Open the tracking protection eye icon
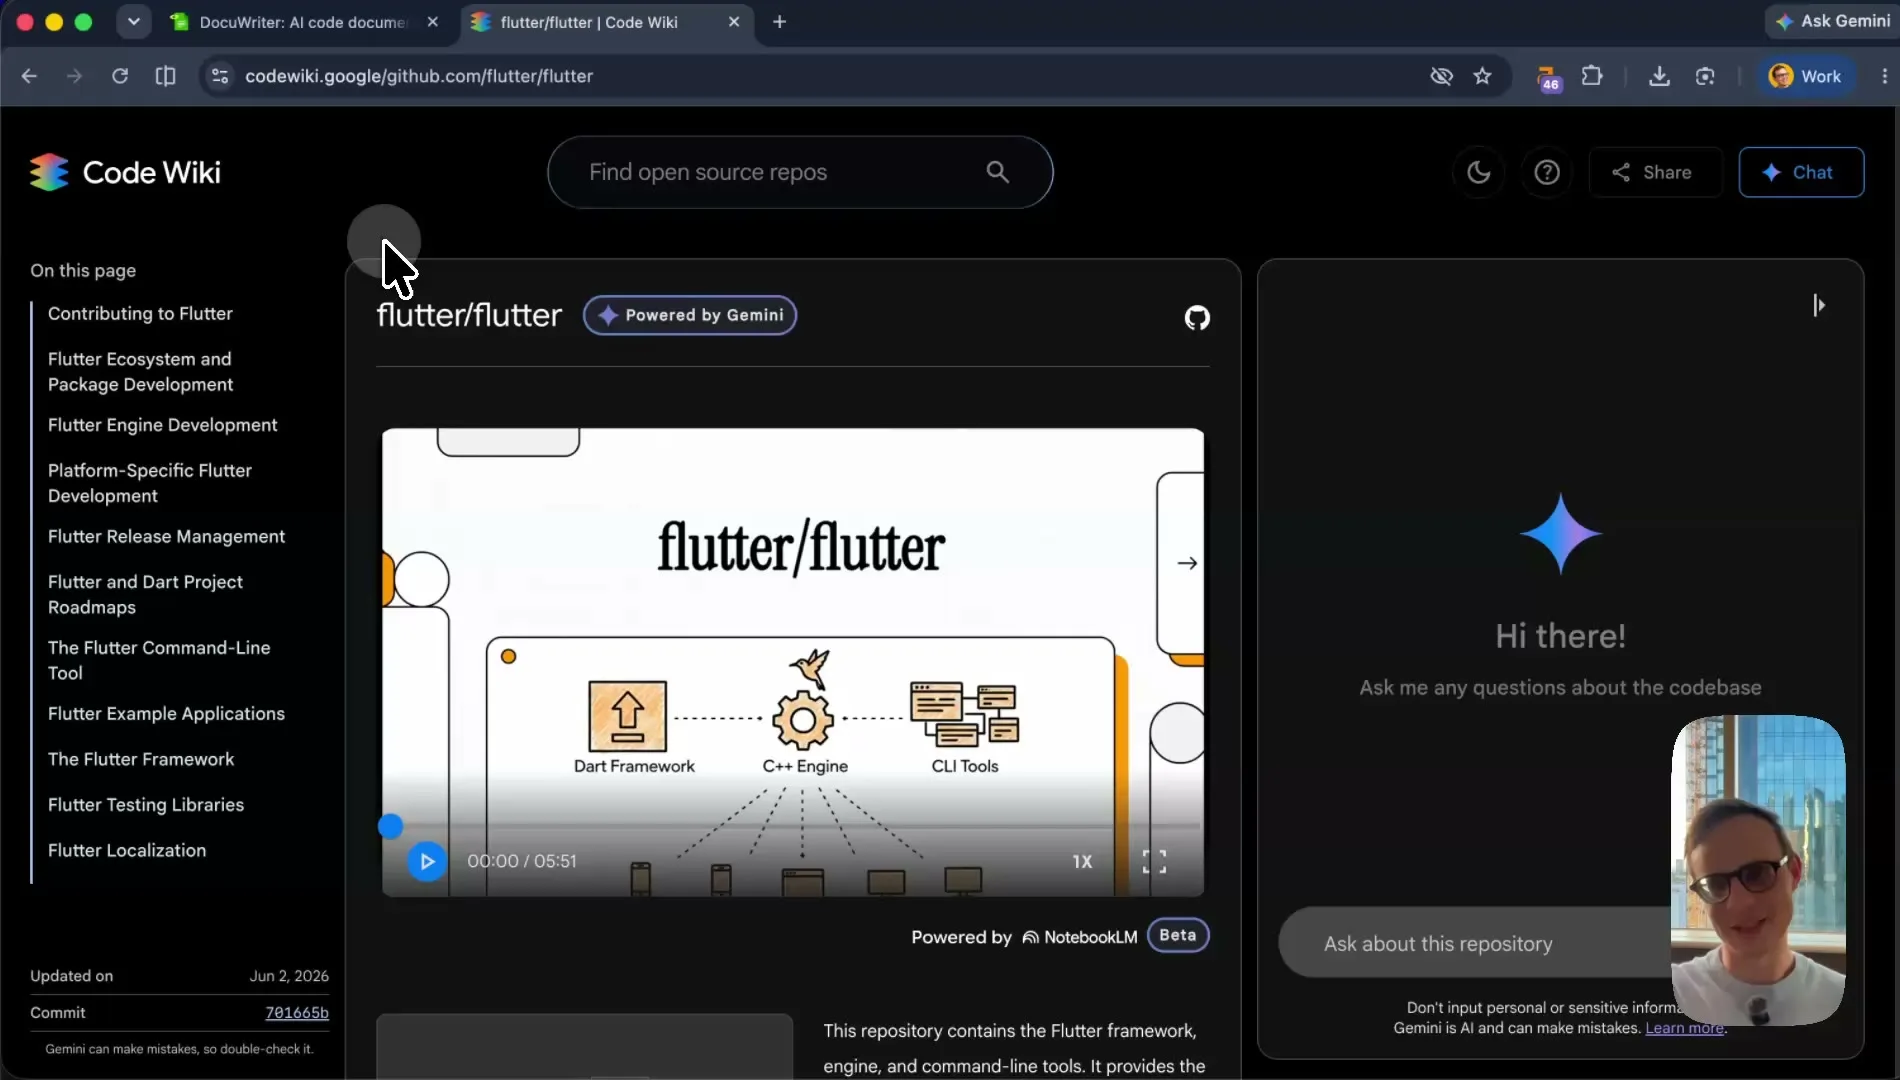Image resolution: width=1900 pixels, height=1080 pixels. (x=1441, y=76)
